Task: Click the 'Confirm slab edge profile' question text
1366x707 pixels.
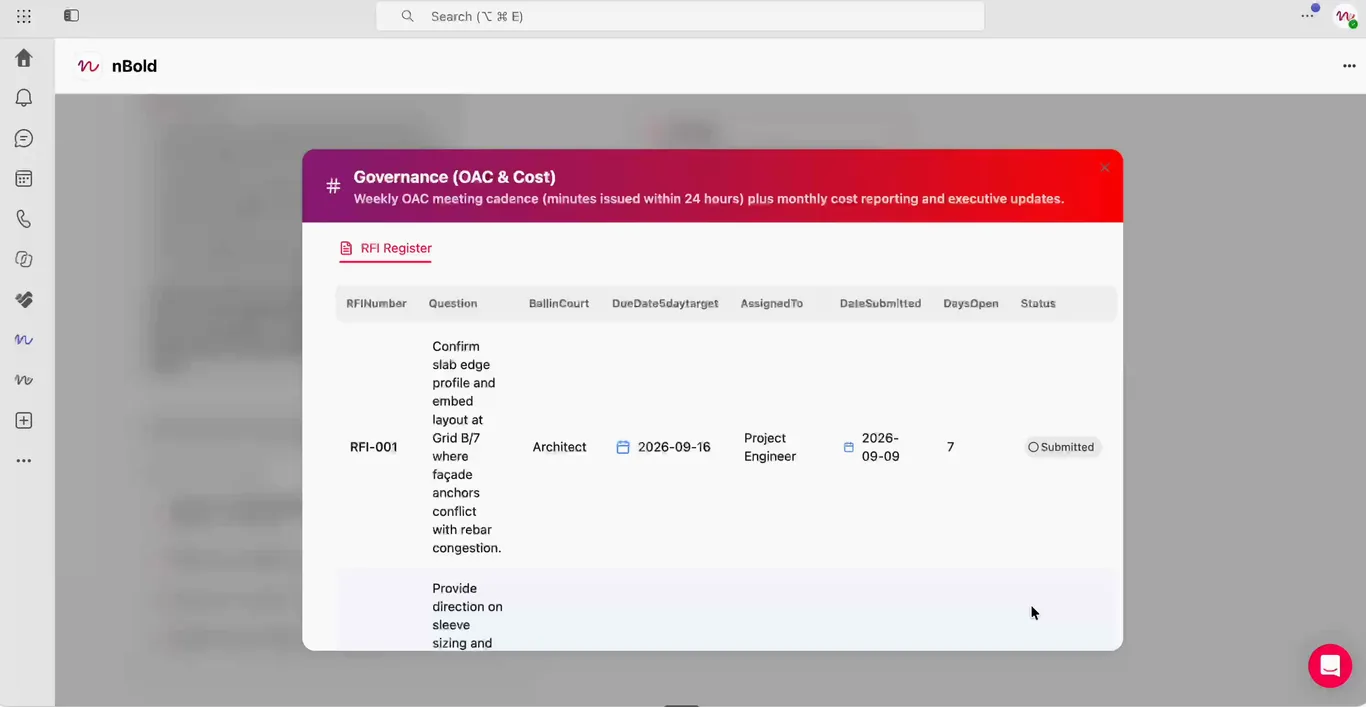Action: [467, 447]
